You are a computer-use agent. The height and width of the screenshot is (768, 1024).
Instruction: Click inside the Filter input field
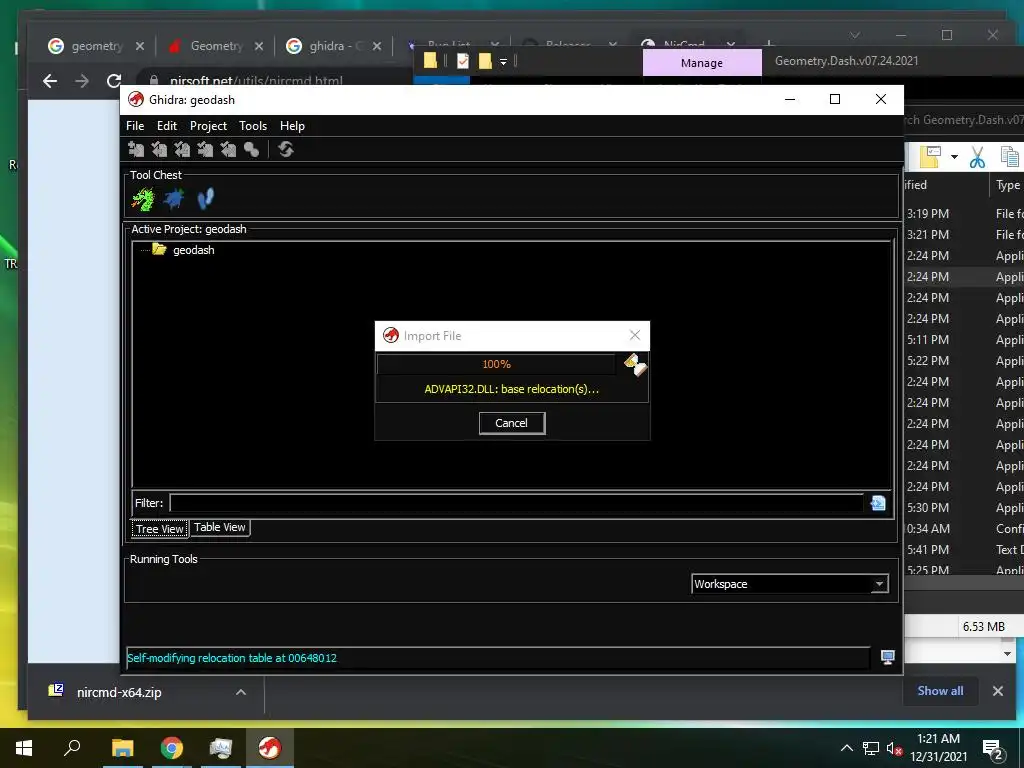point(516,503)
